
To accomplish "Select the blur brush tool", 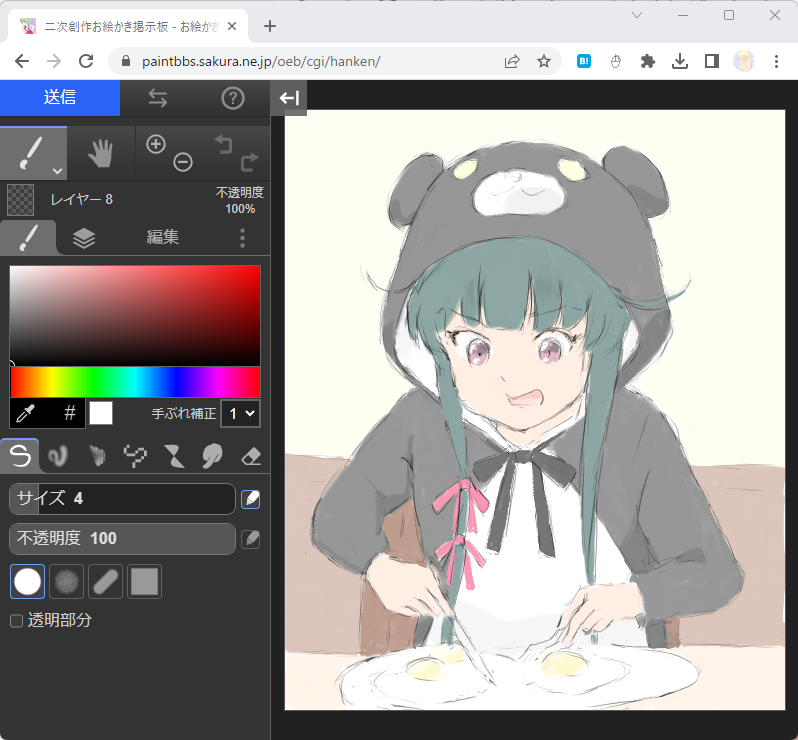I will [58, 456].
